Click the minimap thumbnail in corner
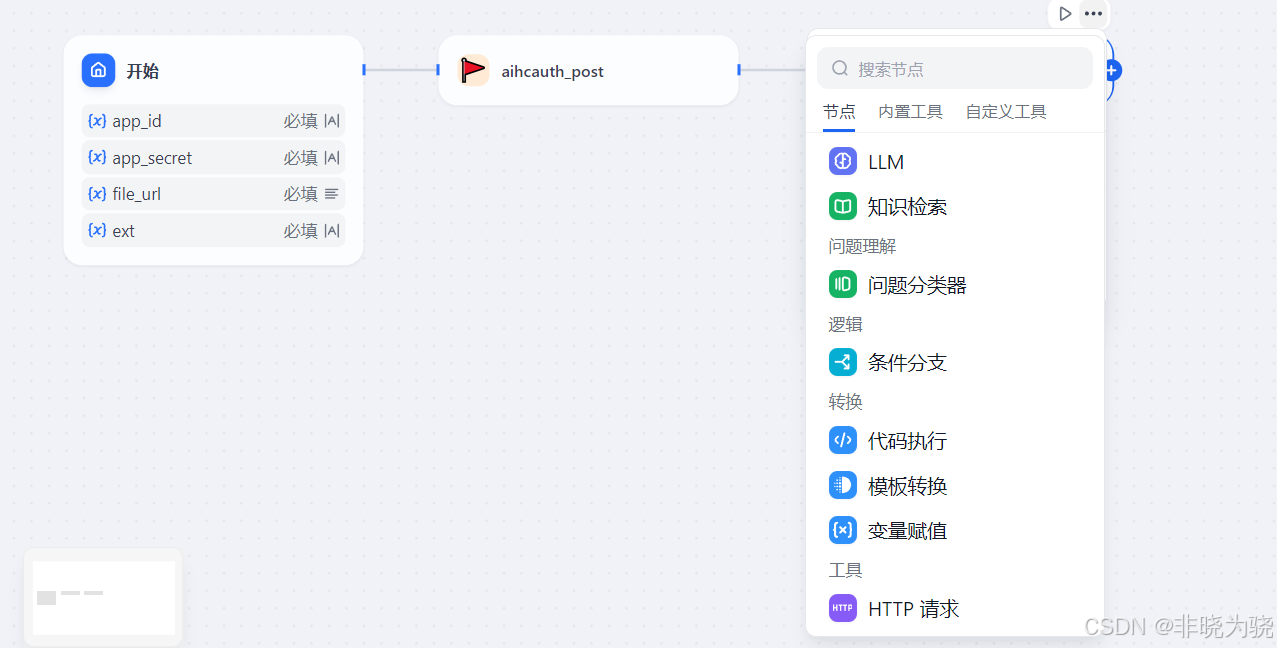 tap(103, 597)
